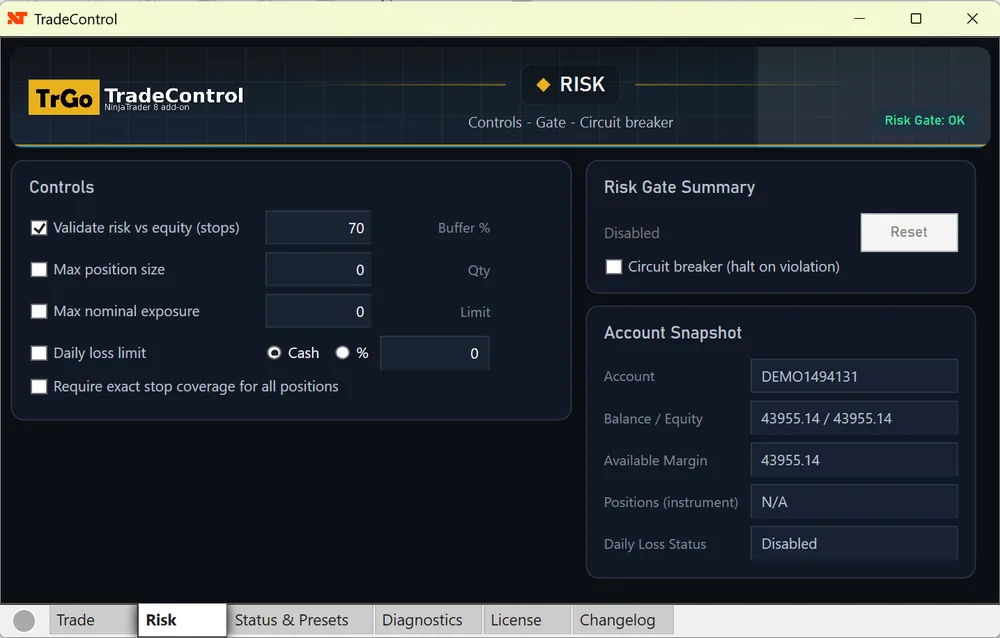Click the yellow diamond RISK icon
1000x638 pixels.
[543, 85]
